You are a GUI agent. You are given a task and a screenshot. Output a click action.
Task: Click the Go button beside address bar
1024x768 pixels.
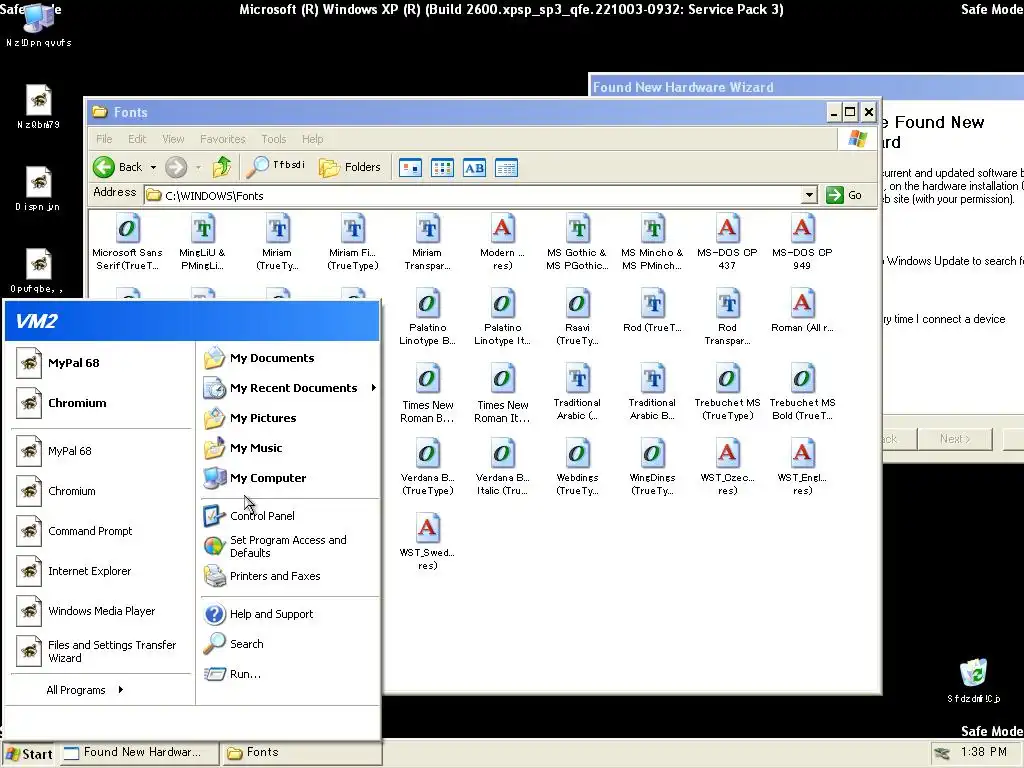click(x=844, y=195)
